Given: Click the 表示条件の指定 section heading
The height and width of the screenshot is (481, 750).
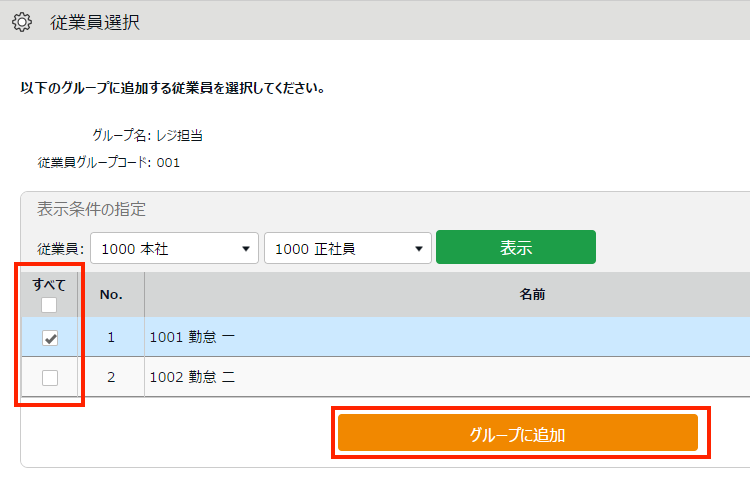Looking at the screenshot, I should tap(91, 209).
